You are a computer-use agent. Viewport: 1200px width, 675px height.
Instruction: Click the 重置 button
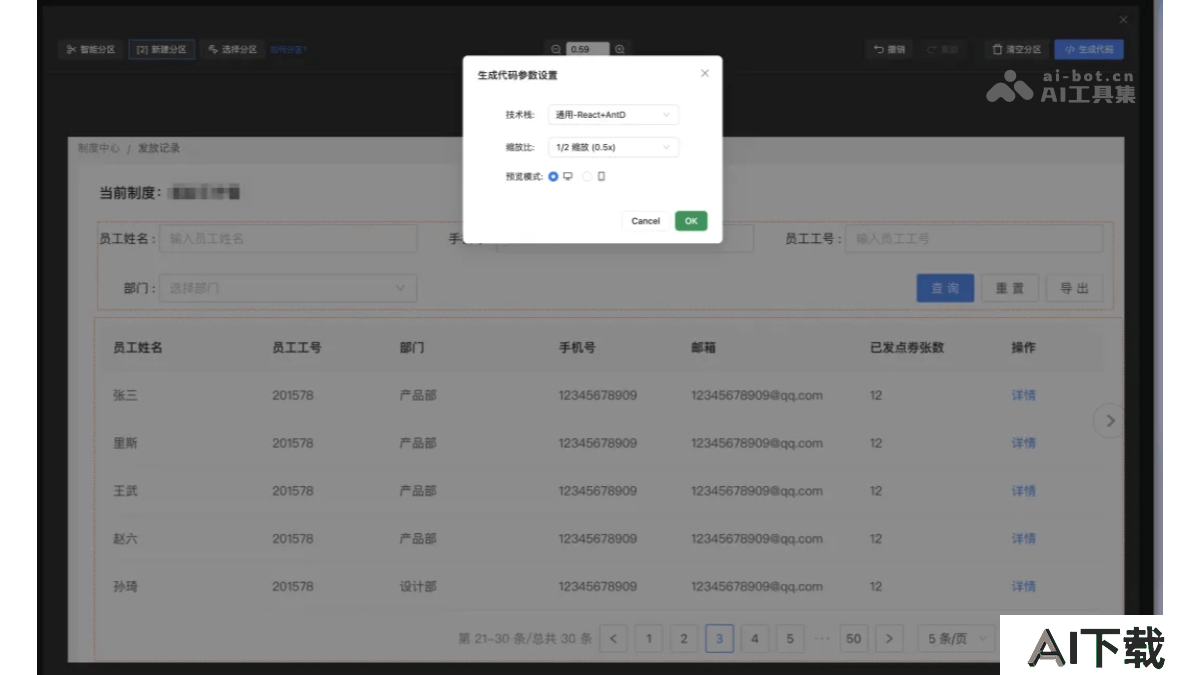1010,288
